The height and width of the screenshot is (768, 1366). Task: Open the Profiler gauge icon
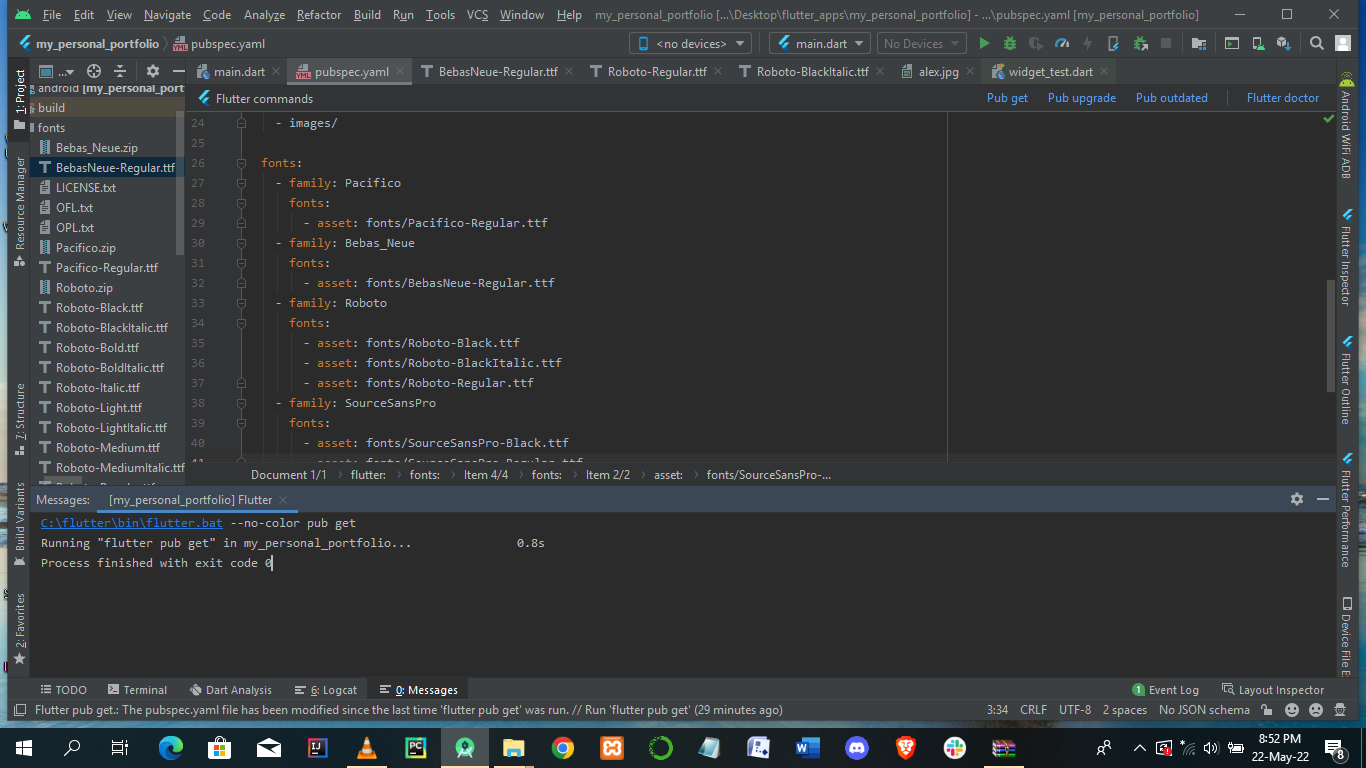[x=1062, y=44]
